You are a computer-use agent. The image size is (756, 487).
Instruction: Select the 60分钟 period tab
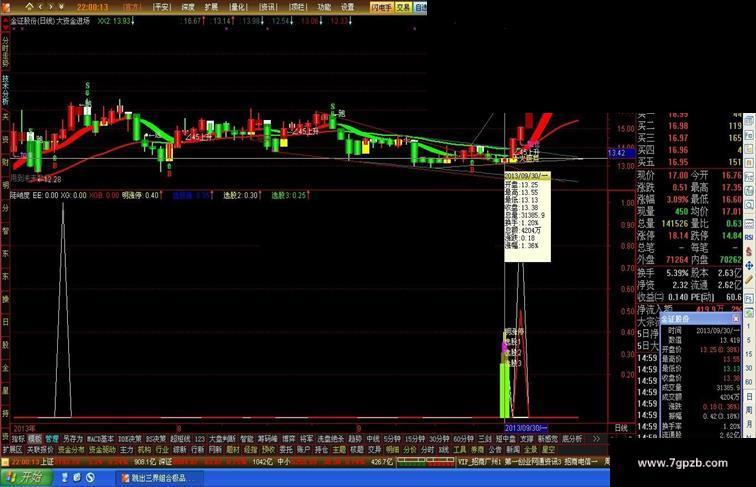[x=463, y=439]
